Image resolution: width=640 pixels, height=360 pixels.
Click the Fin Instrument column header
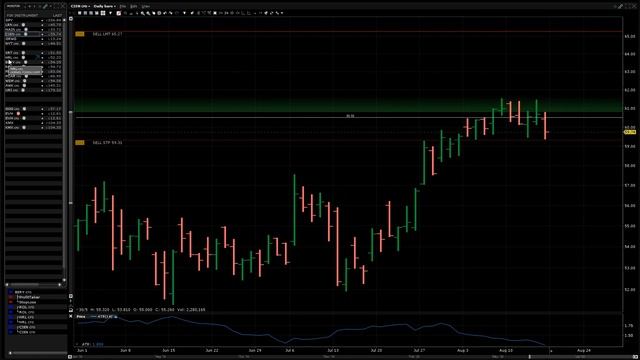tap(22, 16)
